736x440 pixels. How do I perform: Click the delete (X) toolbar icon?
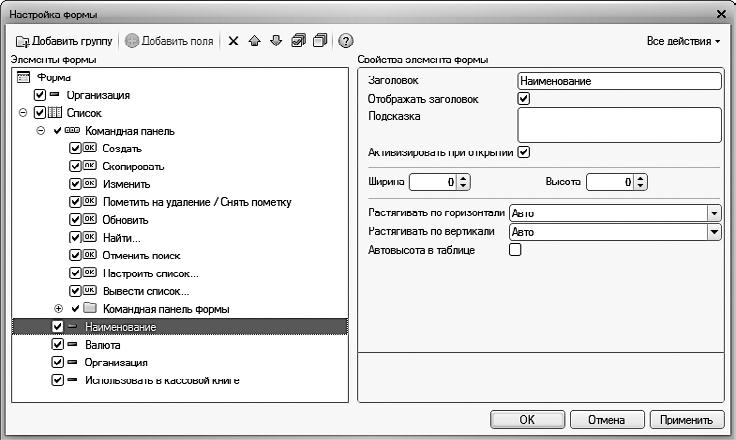233,41
